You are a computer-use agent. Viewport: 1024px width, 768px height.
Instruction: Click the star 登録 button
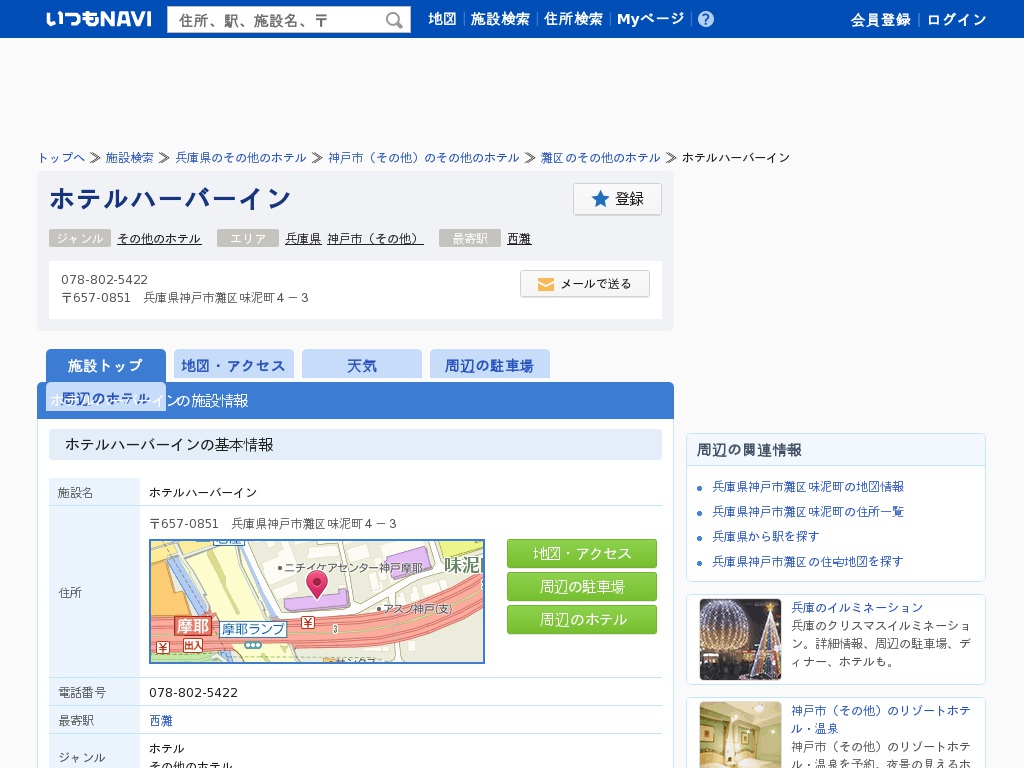click(x=617, y=199)
